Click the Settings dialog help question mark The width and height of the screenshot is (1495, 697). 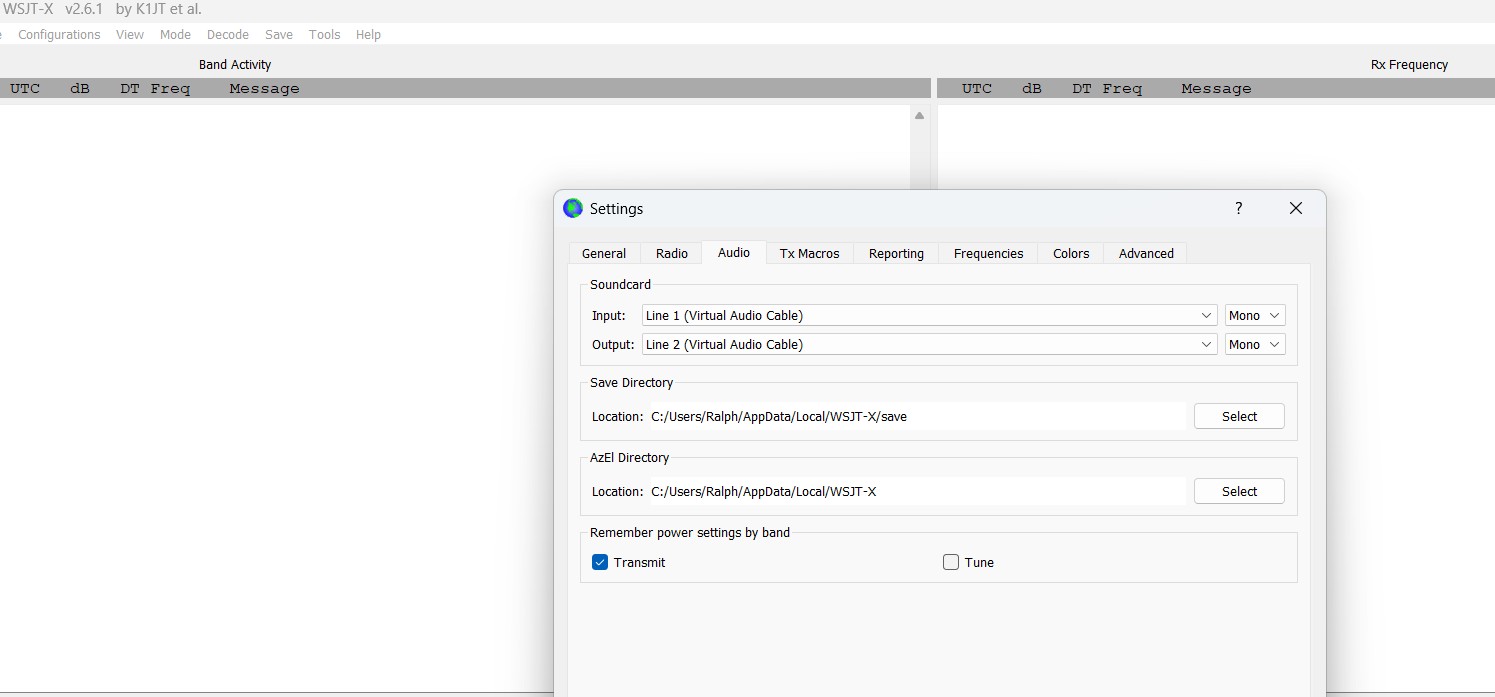point(1238,208)
